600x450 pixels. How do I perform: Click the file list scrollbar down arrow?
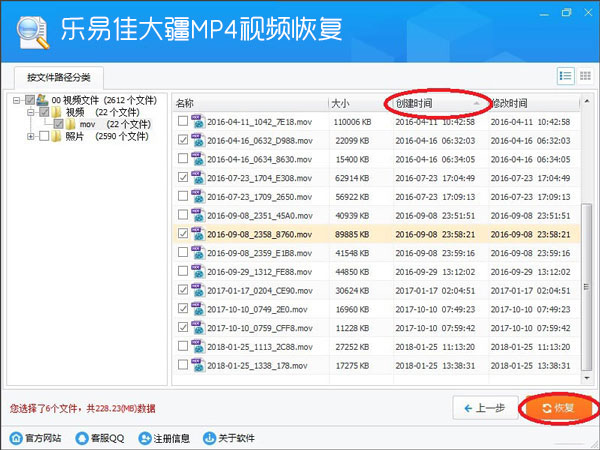pos(587,378)
